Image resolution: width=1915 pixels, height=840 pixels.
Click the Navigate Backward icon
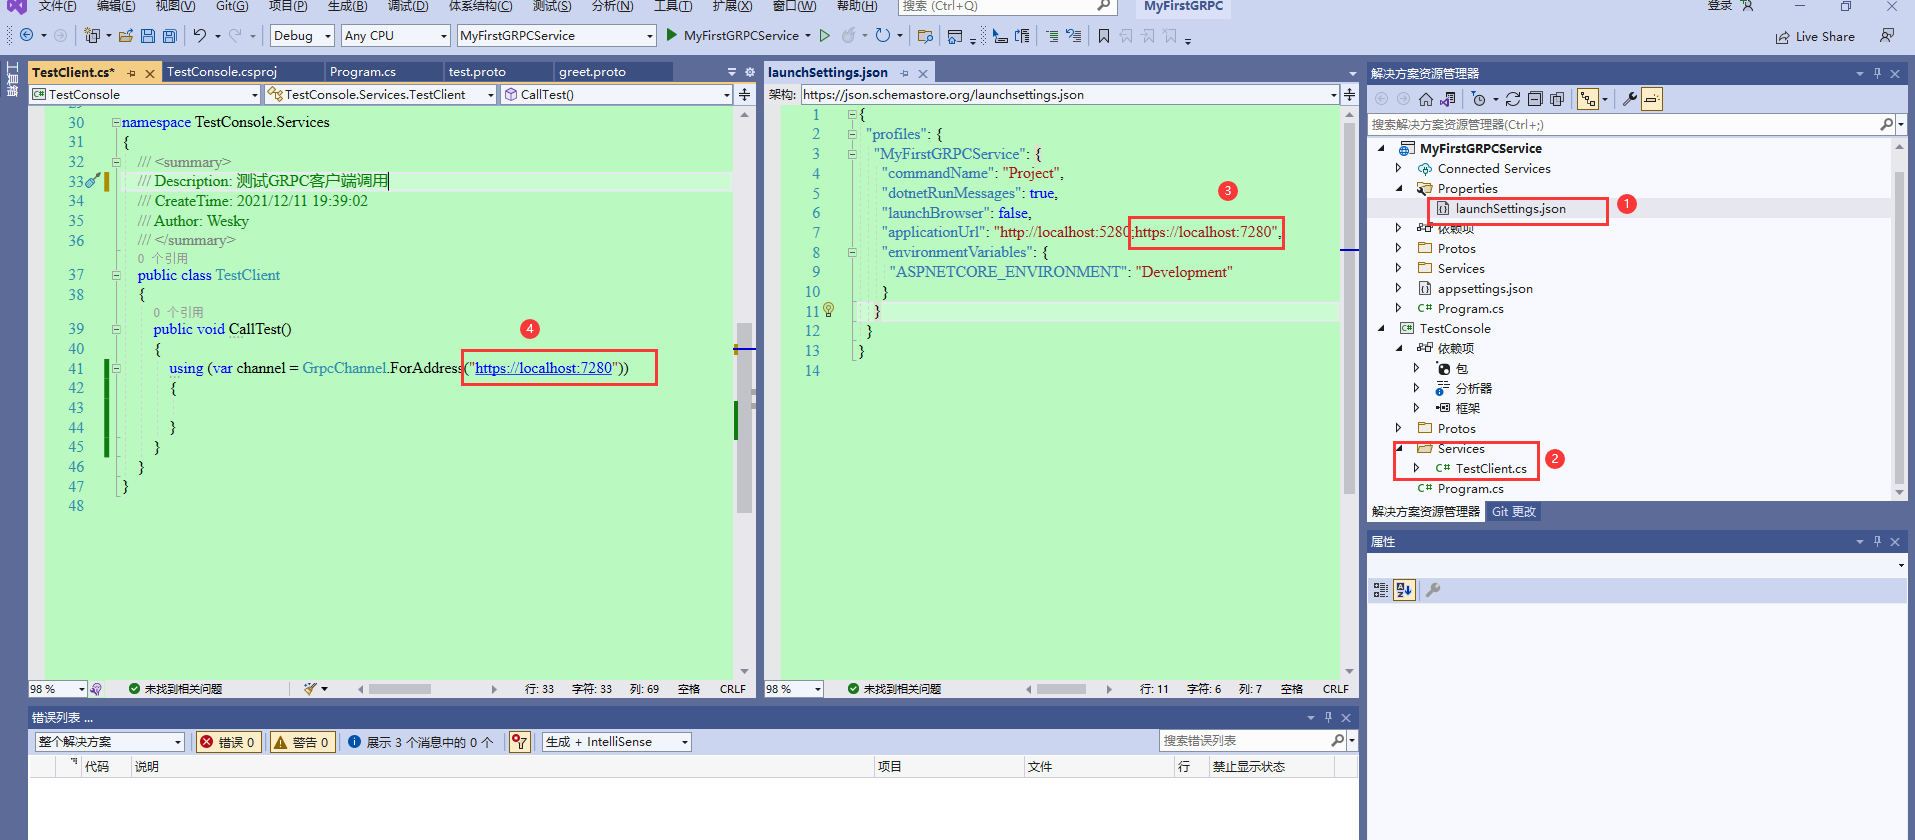[x=27, y=36]
